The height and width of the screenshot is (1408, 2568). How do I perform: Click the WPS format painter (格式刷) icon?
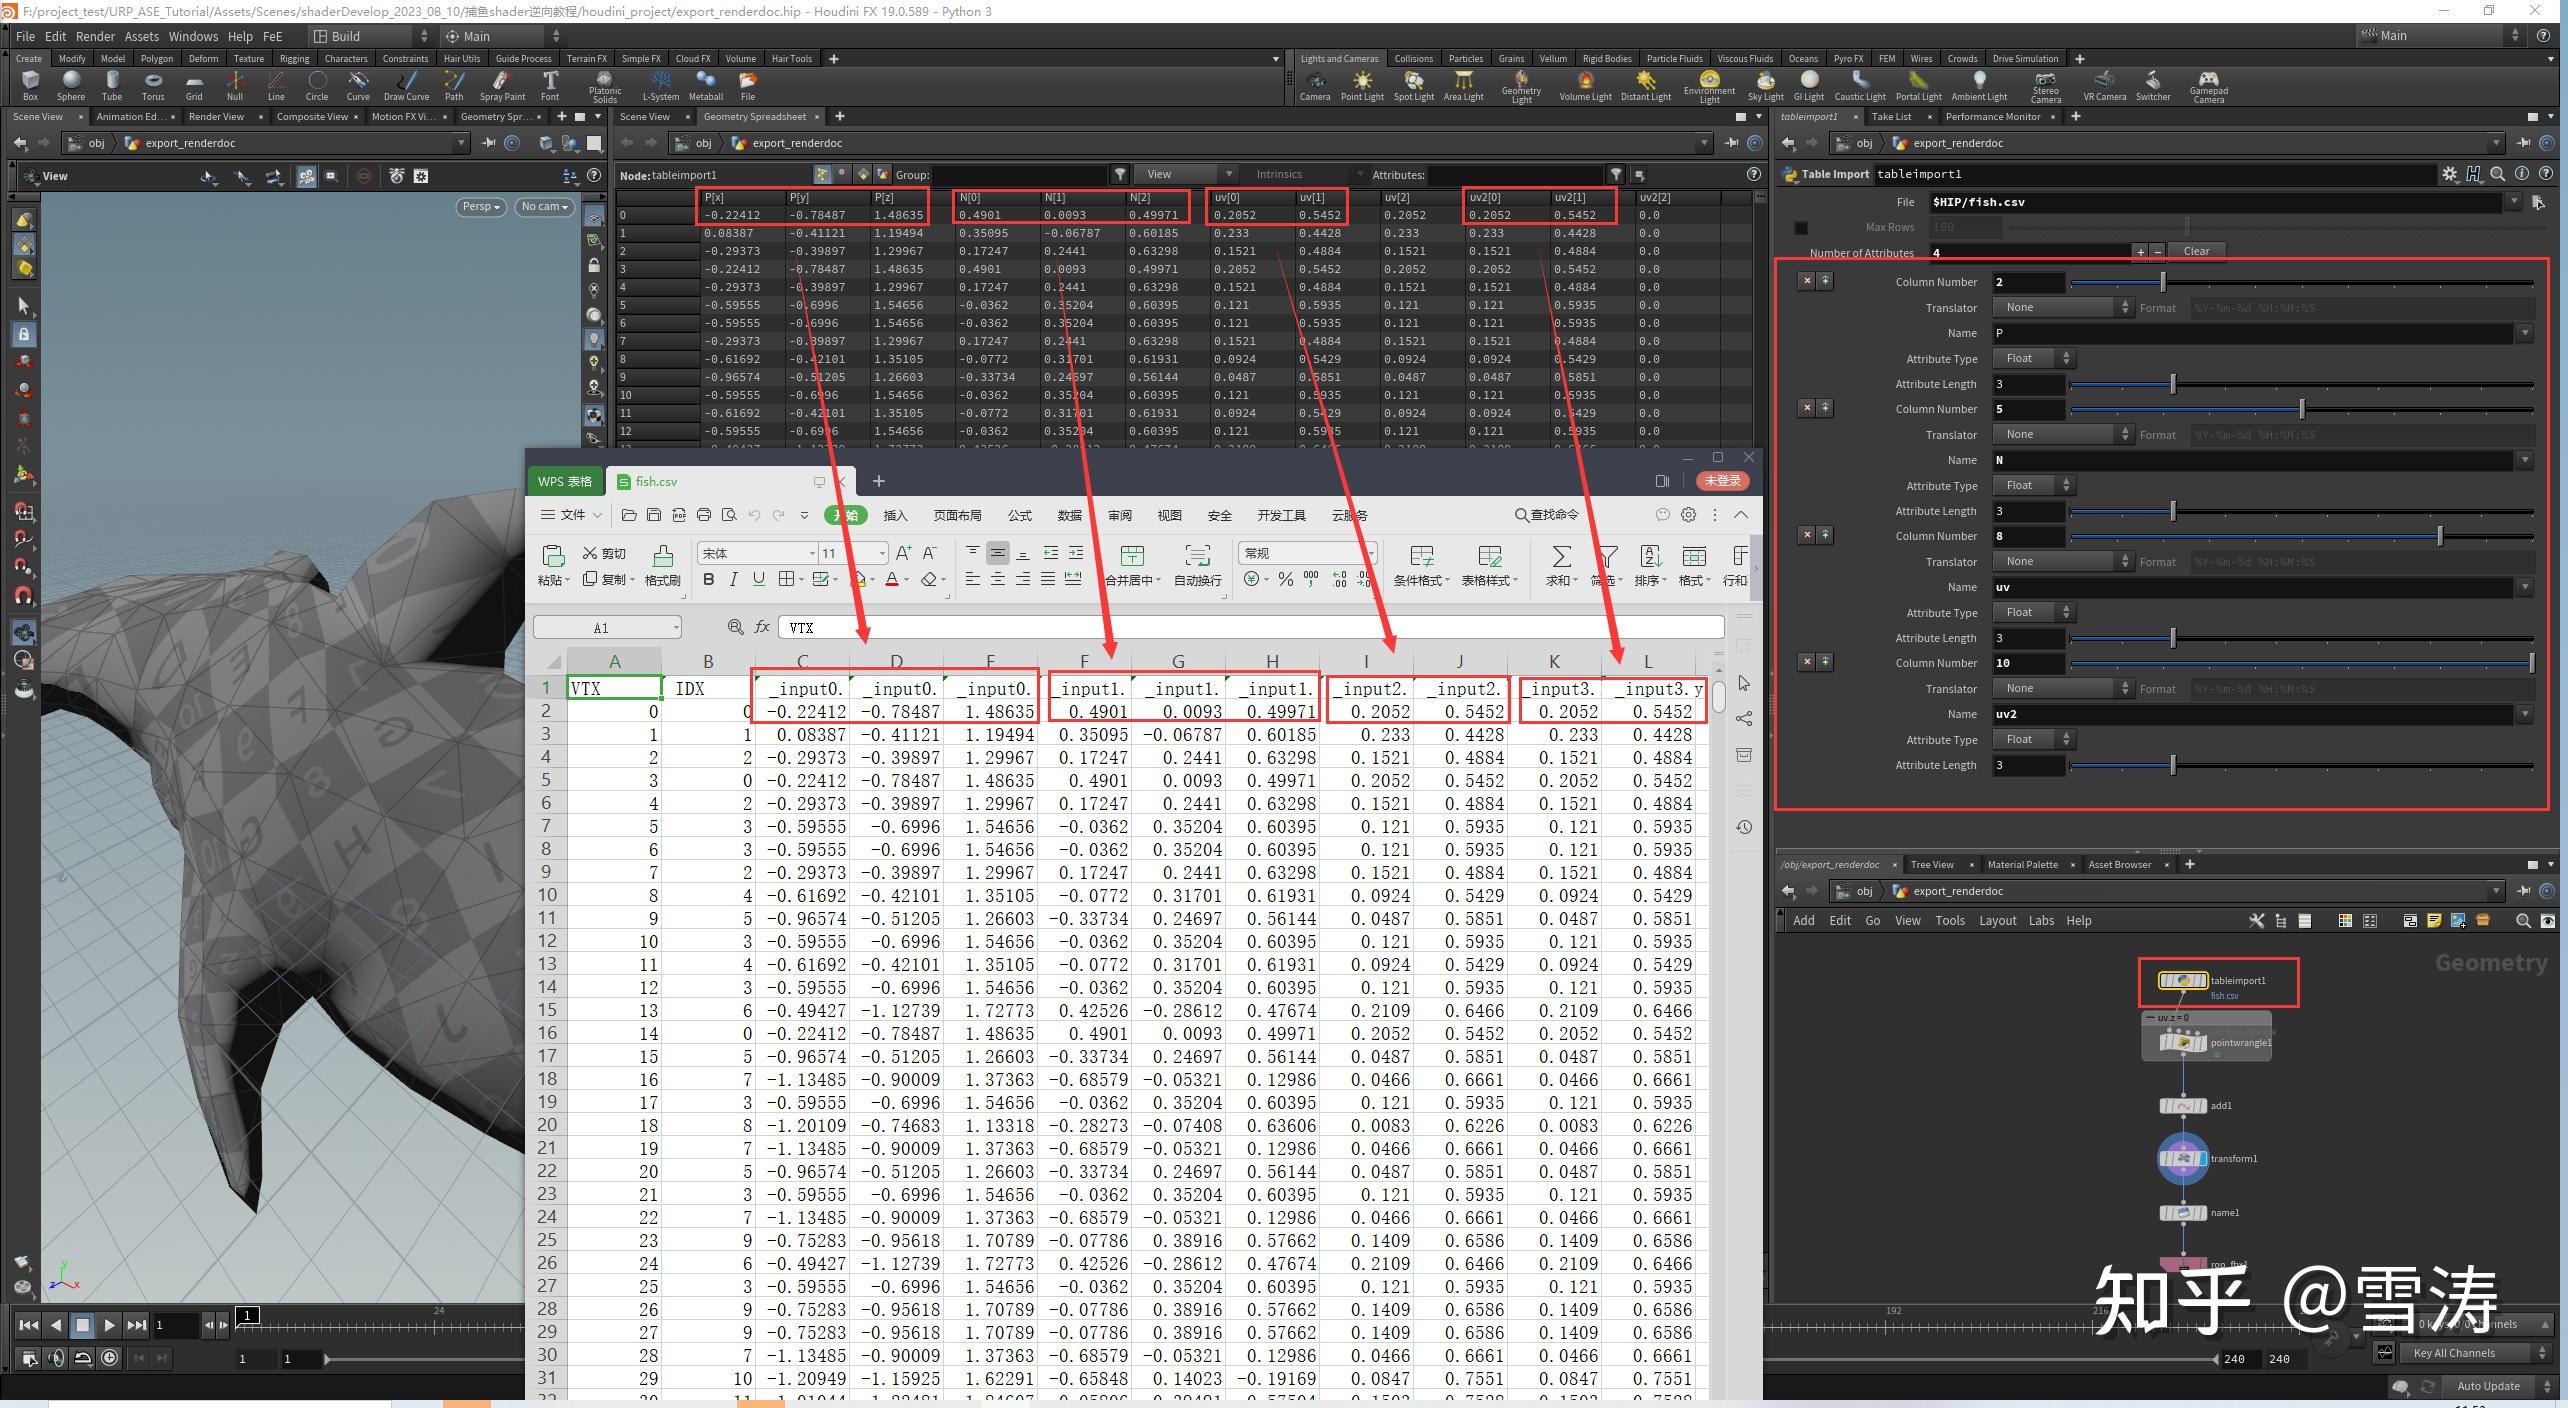click(662, 565)
